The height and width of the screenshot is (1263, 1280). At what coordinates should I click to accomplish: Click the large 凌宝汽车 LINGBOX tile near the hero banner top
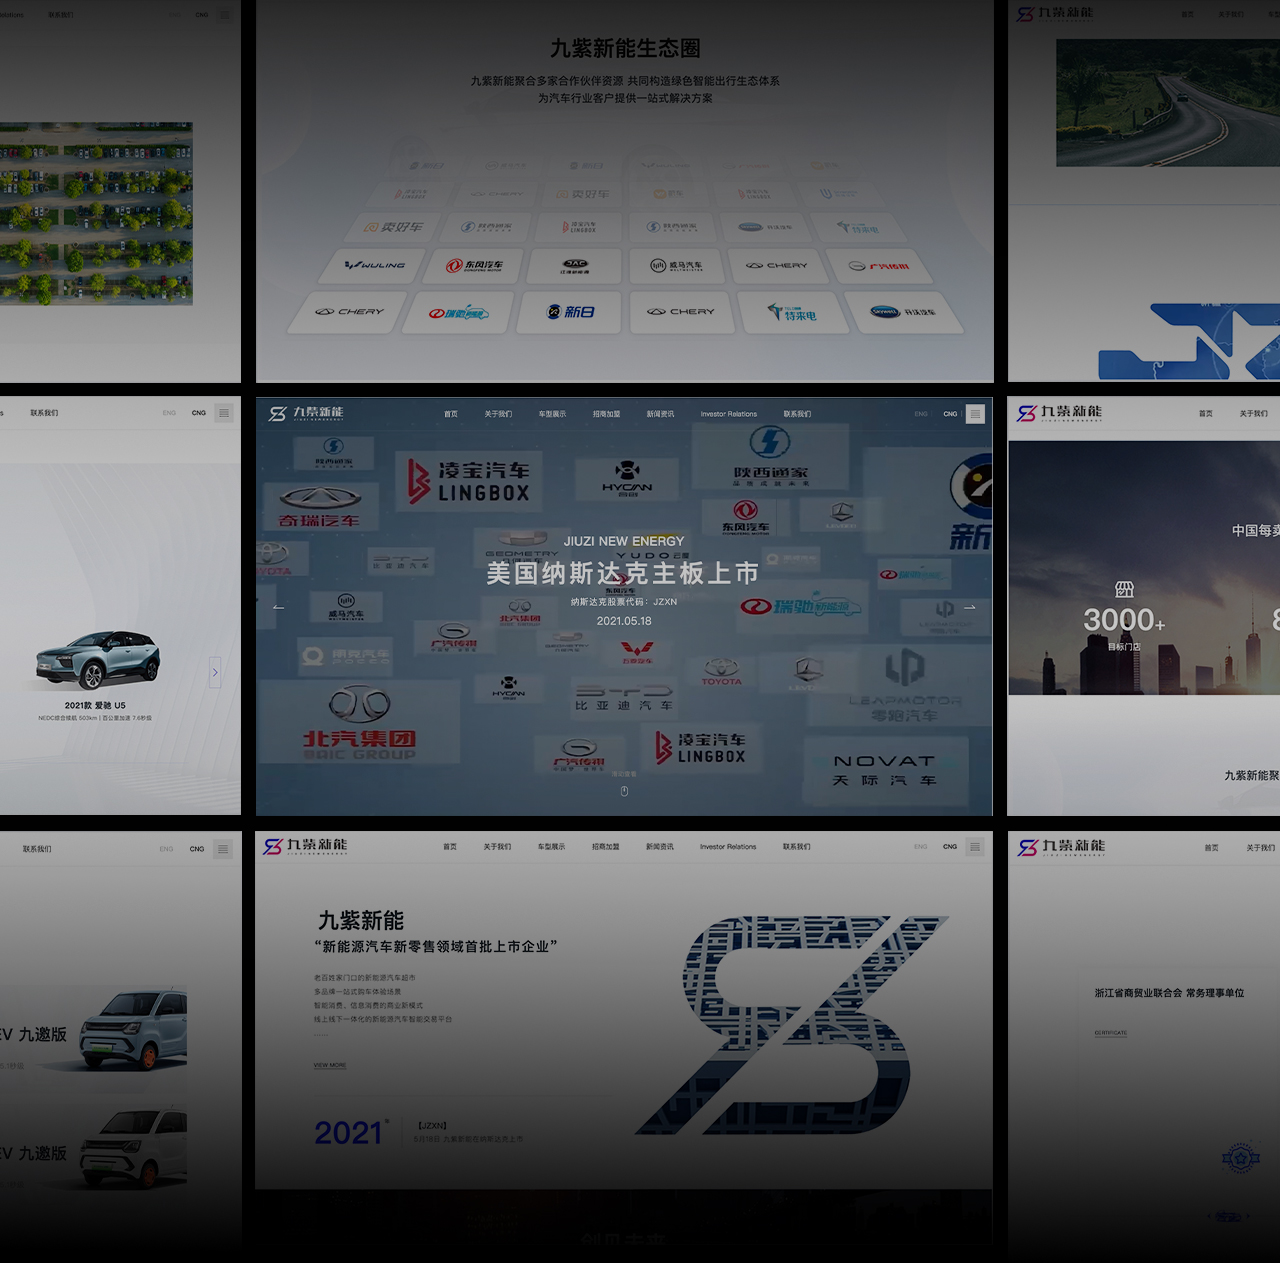click(467, 481)
